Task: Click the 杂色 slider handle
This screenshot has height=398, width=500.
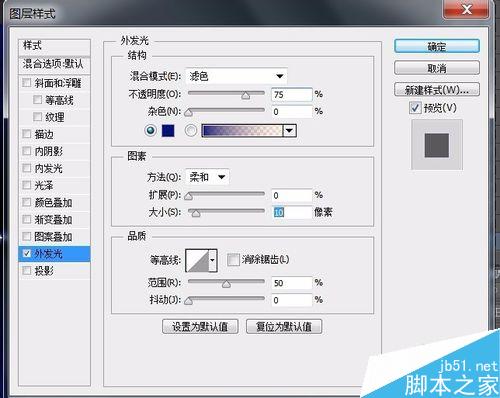Action: pyautogui.click(x=188, y=113)
